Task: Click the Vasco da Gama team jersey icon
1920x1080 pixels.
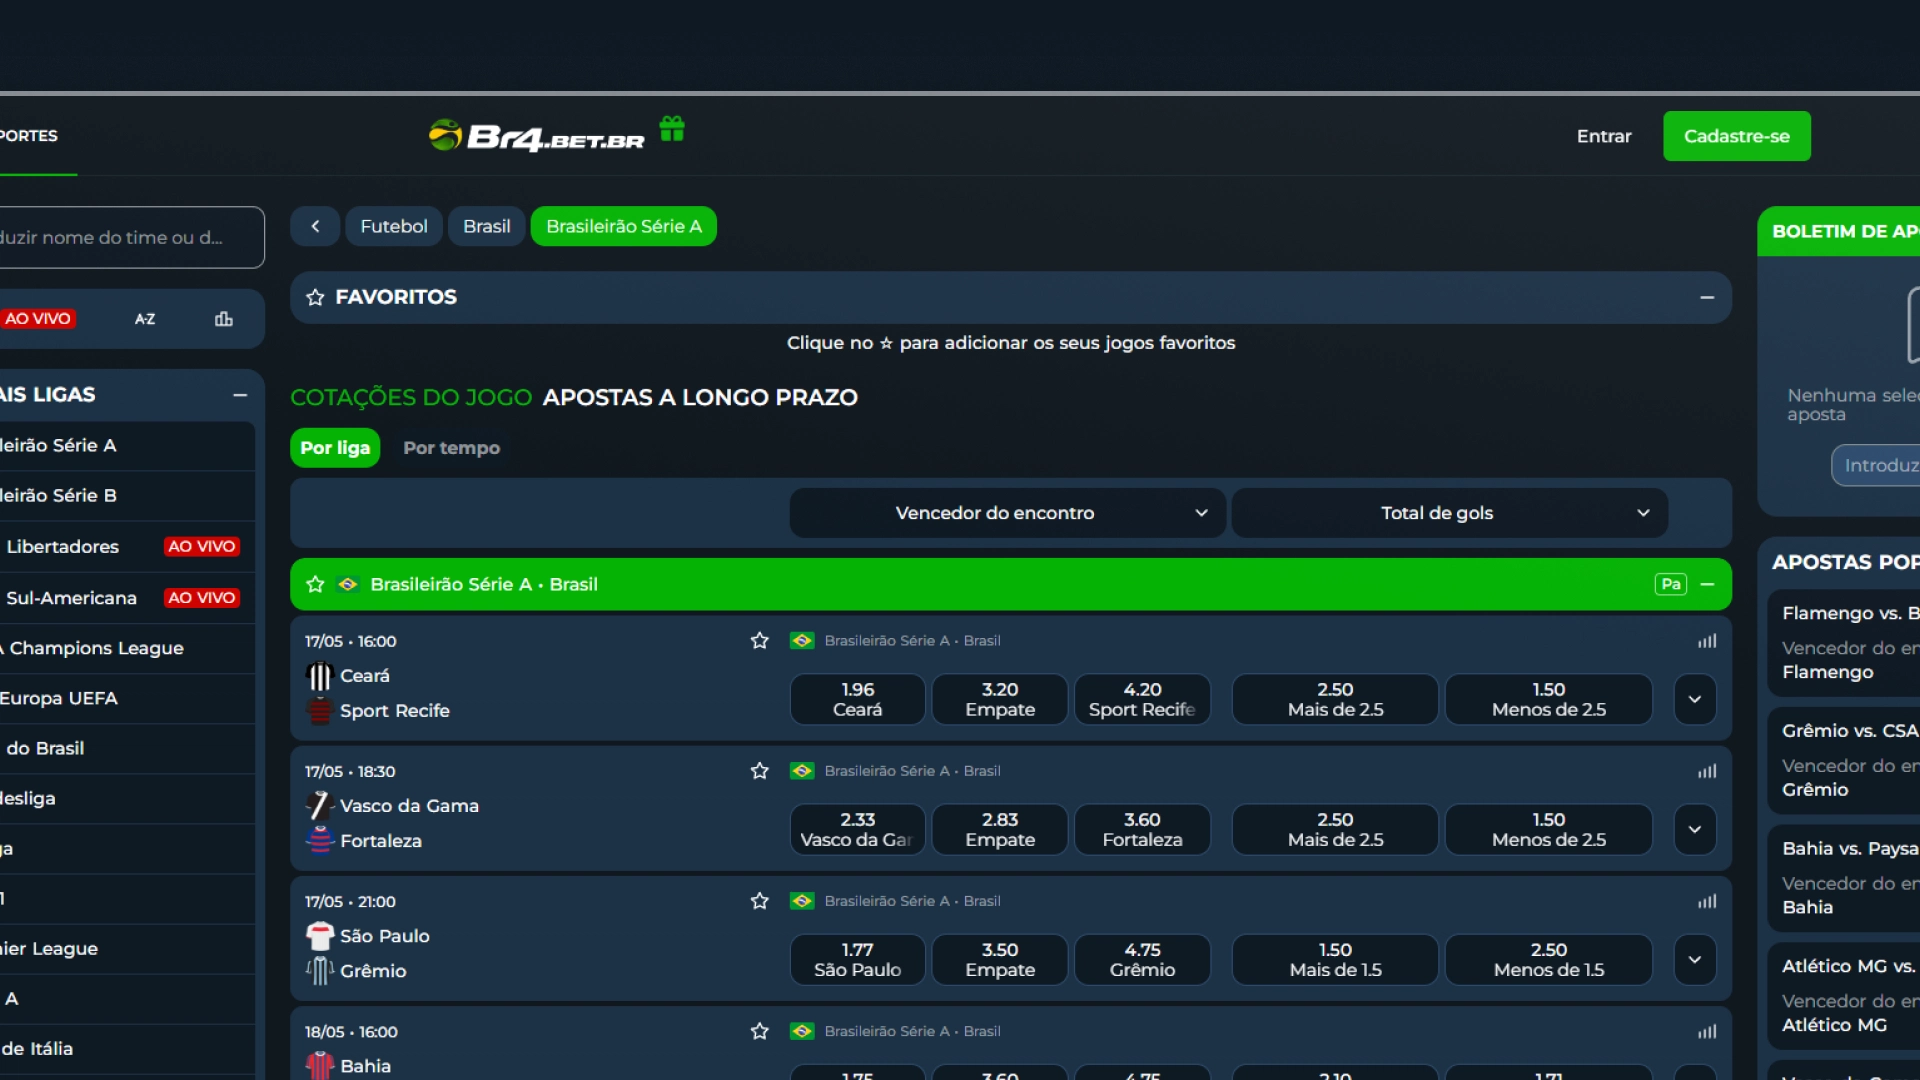Action: click(319, 806)
